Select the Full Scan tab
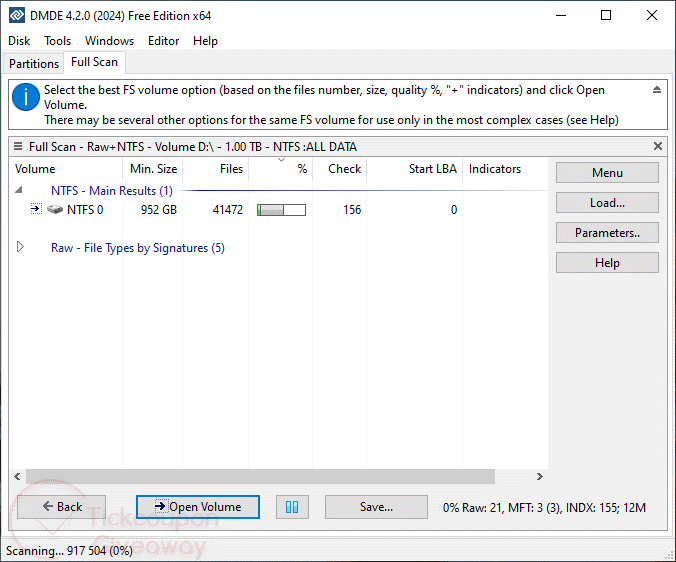 (94, 62)
